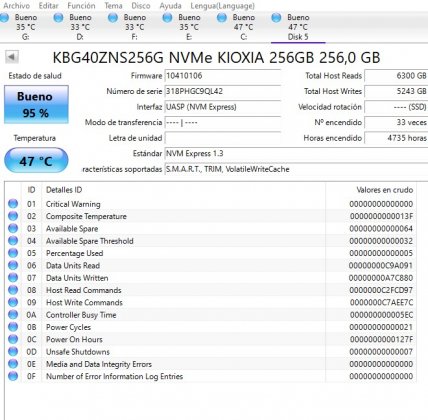Click raw value 0000000000013F
Viewport: 428px width, 420px height.
pos(381,216)
